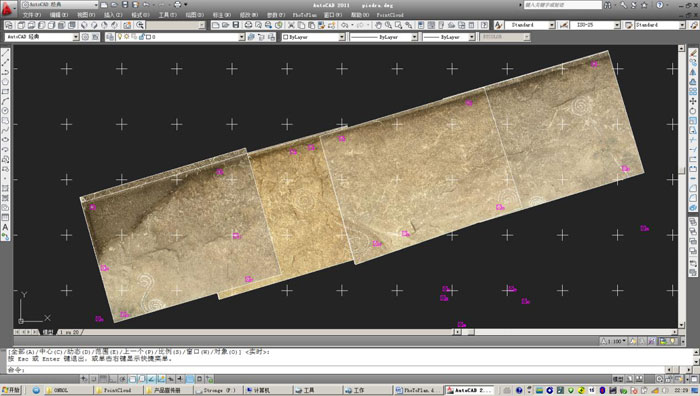The image size is (700, 396).
Task: Open the ByLayer lineweight dropdown
Action: (472, 37)
